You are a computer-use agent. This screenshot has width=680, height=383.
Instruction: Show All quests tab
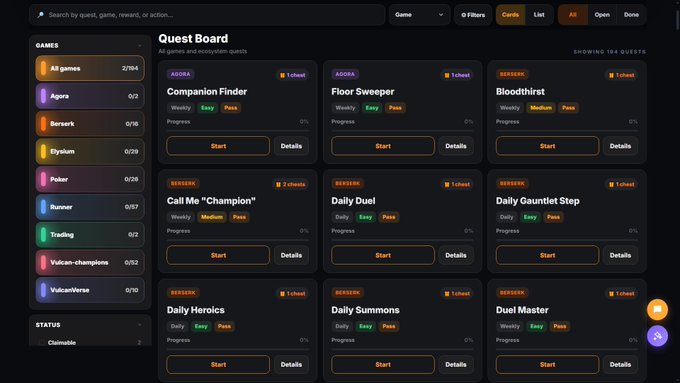tap(573, 15)
